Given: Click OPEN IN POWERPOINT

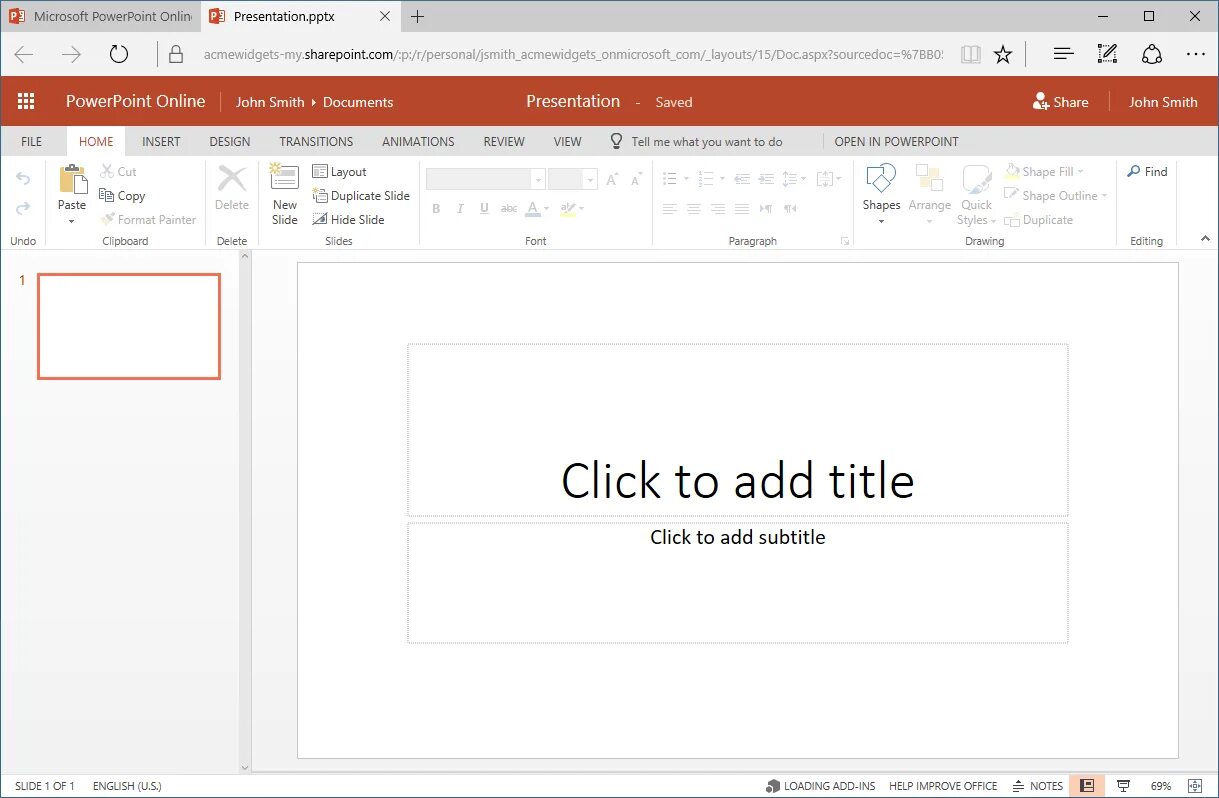Looking at the screenshot, I should (x=896, y=141).
